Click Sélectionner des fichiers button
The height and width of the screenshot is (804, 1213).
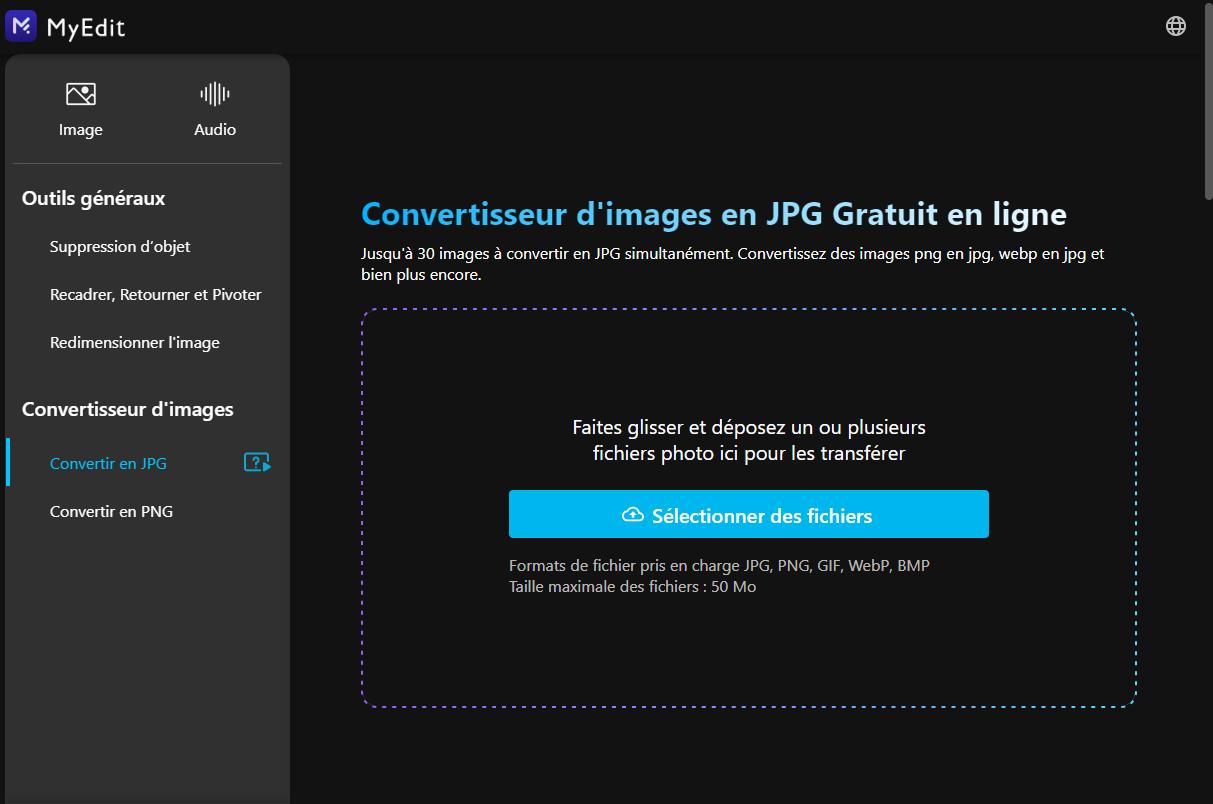[749, 514]
